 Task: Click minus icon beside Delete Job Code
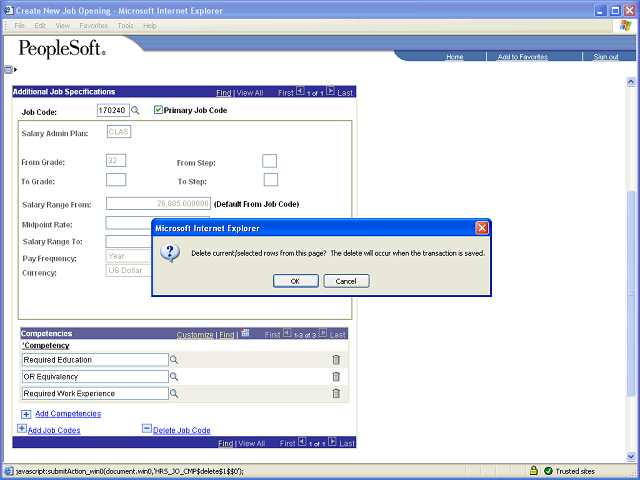tap(147, 429)
